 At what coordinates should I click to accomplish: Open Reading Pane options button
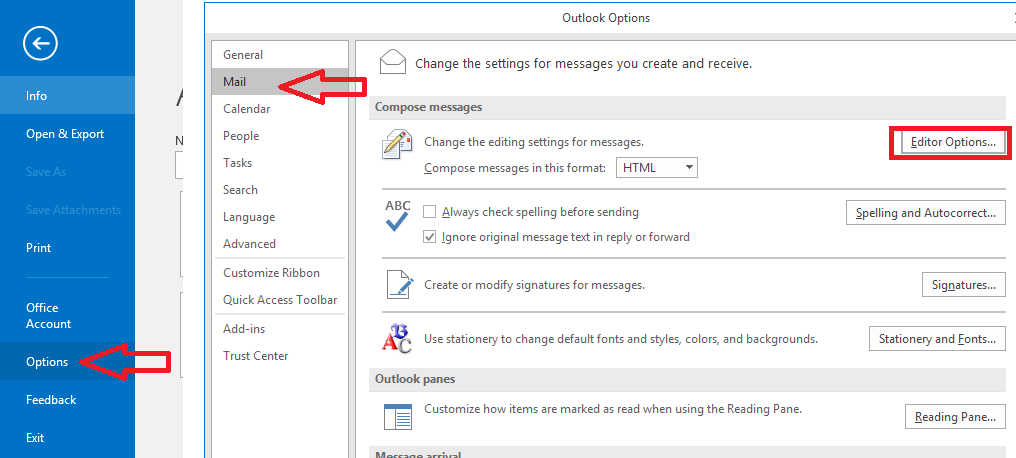[x=955, y=417]
